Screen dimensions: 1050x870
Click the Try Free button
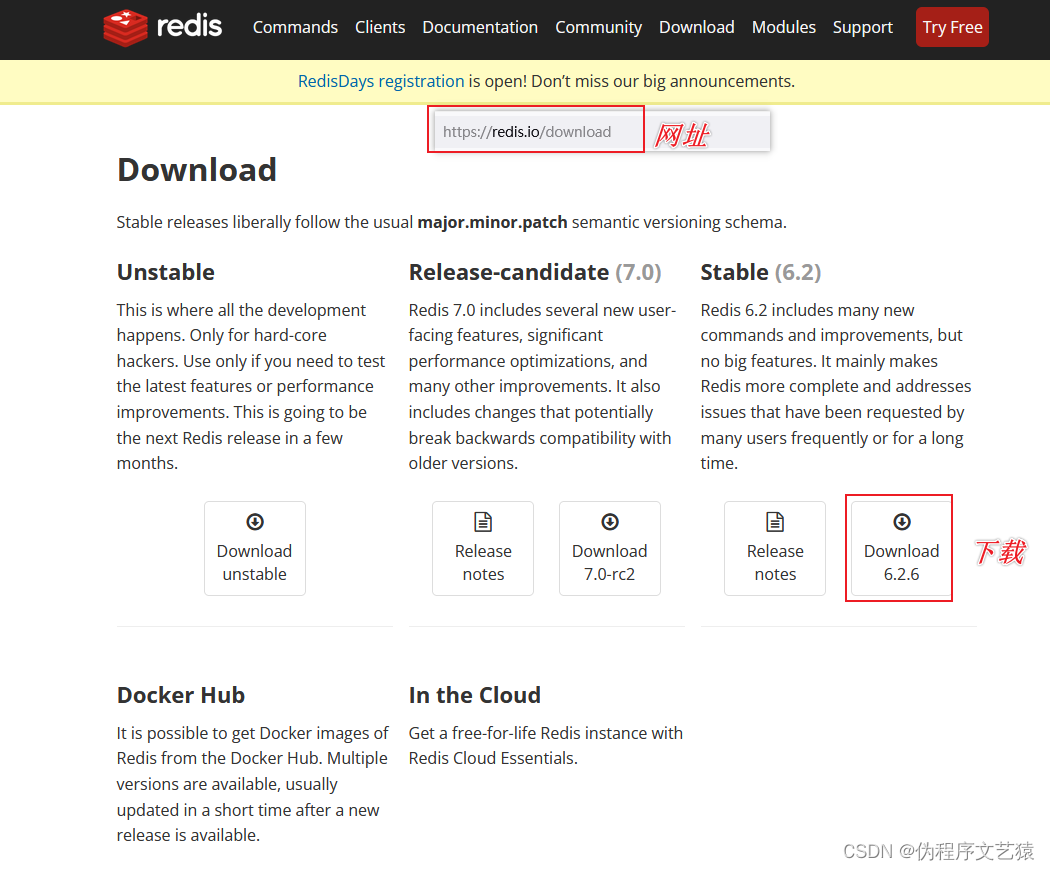[x=952, y=27]
